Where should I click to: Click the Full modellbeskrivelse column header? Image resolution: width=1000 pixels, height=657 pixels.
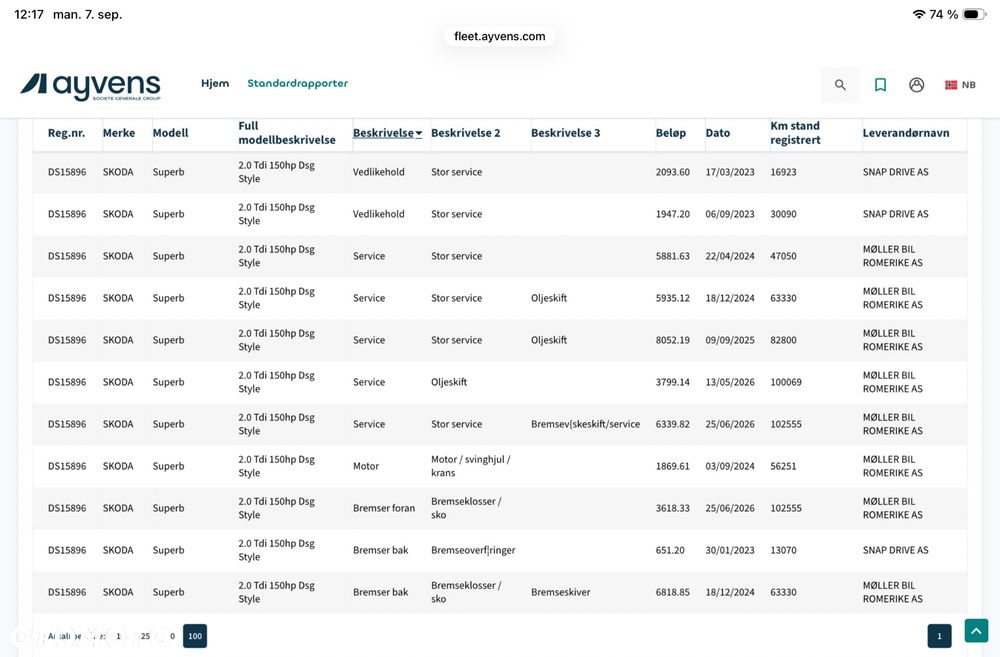tap(287, 133)
